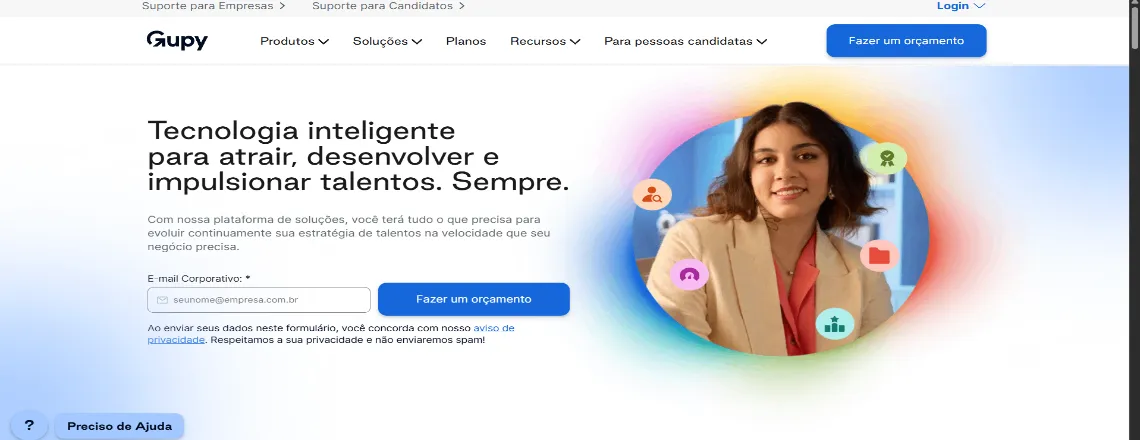
Task: Open Para pessoas candidatas dropdown
Action: click(686, 41)
